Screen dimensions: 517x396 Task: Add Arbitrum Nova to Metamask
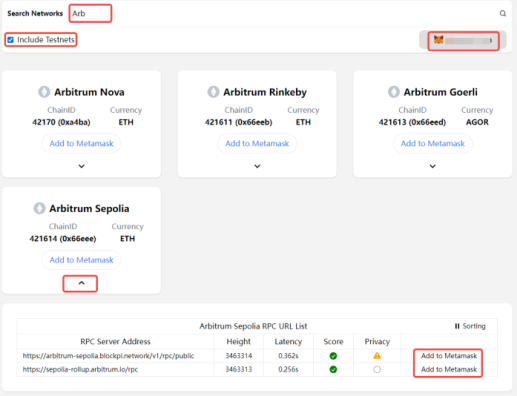(81, 144)
